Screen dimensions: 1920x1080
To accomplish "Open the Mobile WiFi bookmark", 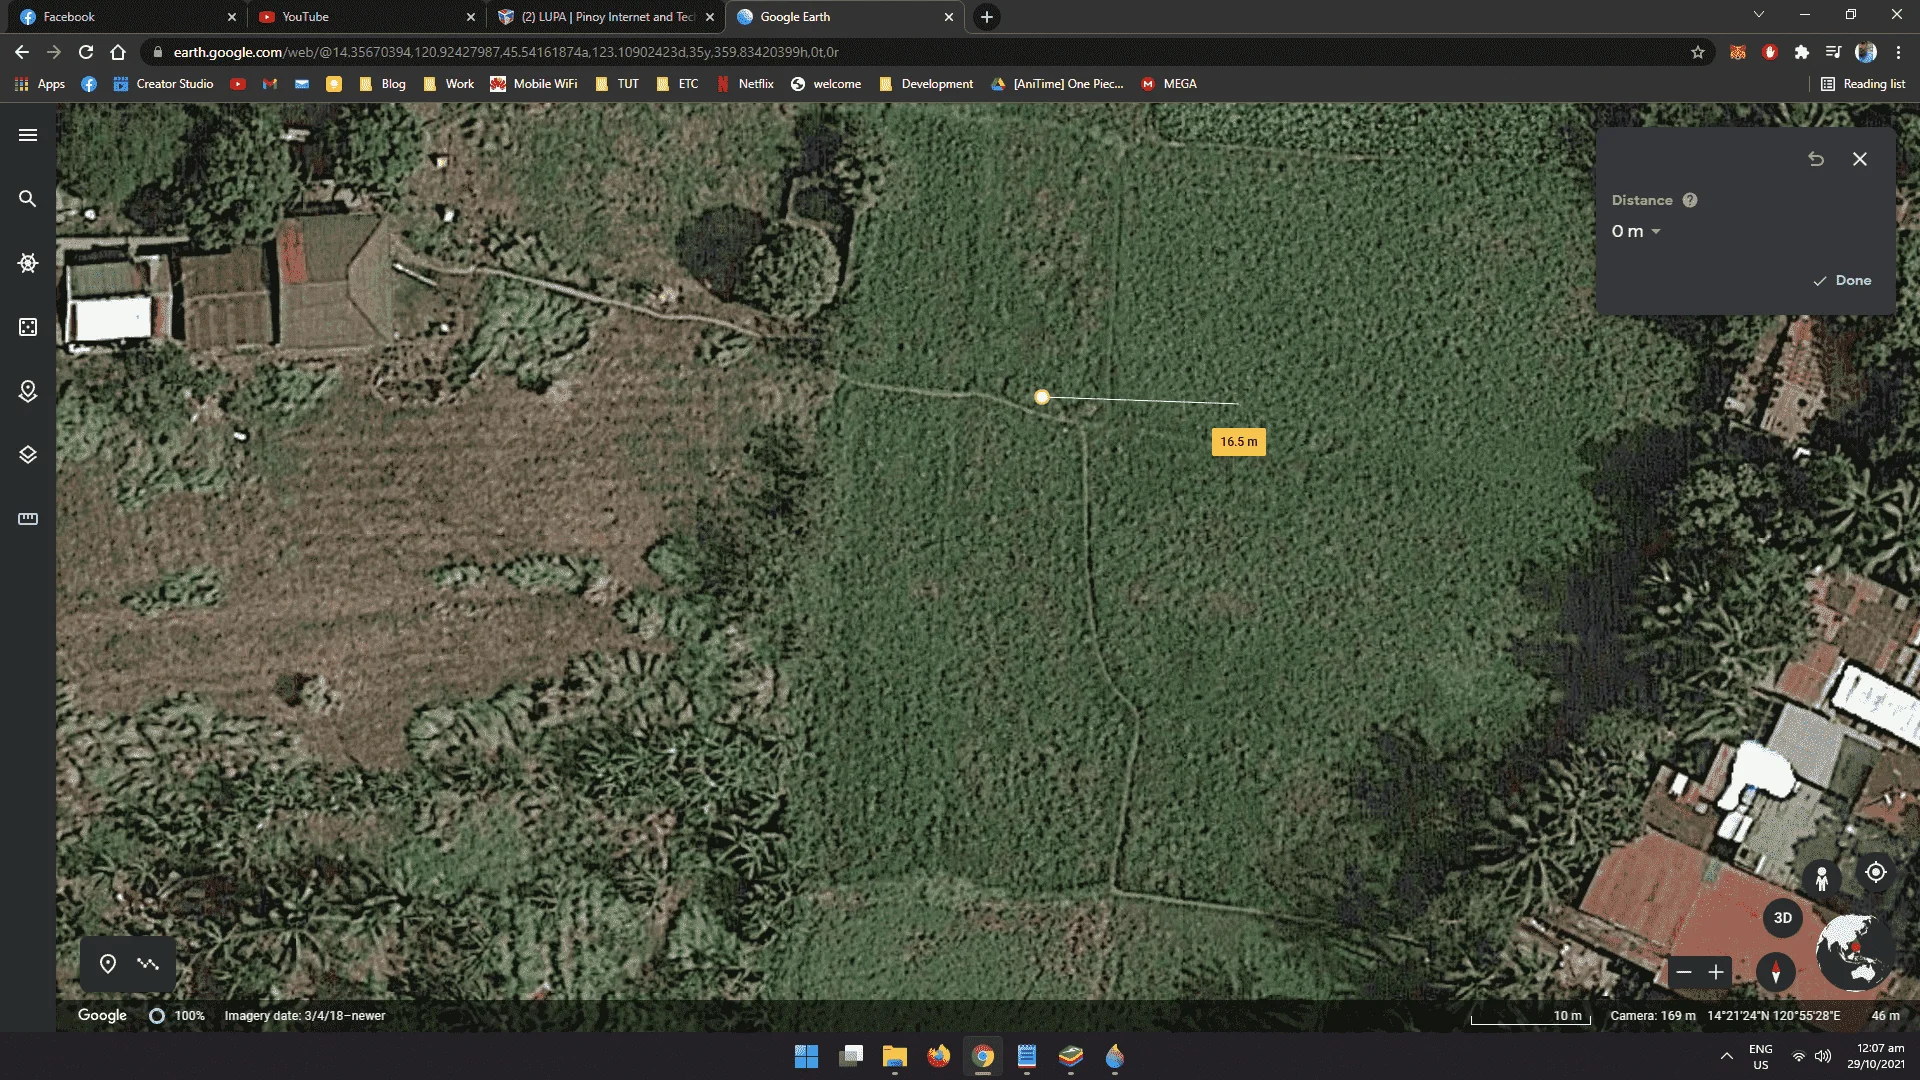I will tap(534, 84).
